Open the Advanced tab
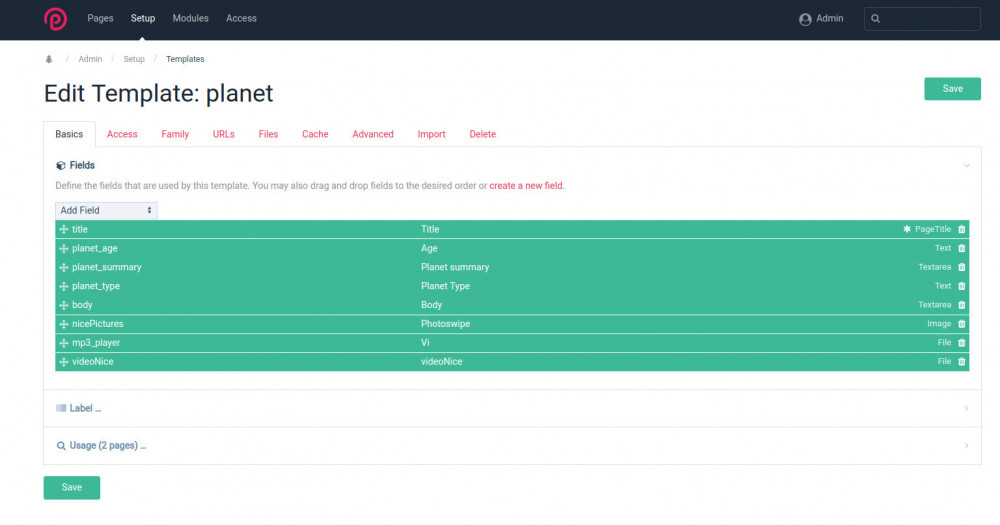Image resolution: width=1000 pixels, height=525 pixels. tap(373, 134)
